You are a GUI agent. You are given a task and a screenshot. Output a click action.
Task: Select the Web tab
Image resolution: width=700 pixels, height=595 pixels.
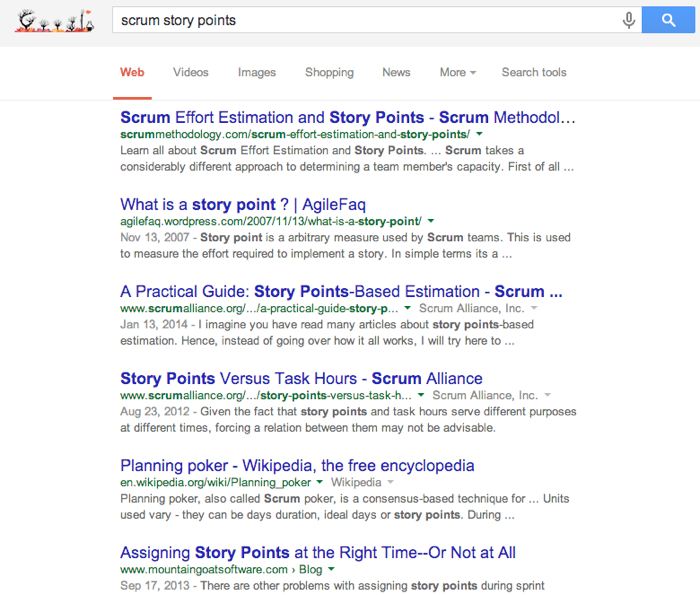[x=132, y=72]
